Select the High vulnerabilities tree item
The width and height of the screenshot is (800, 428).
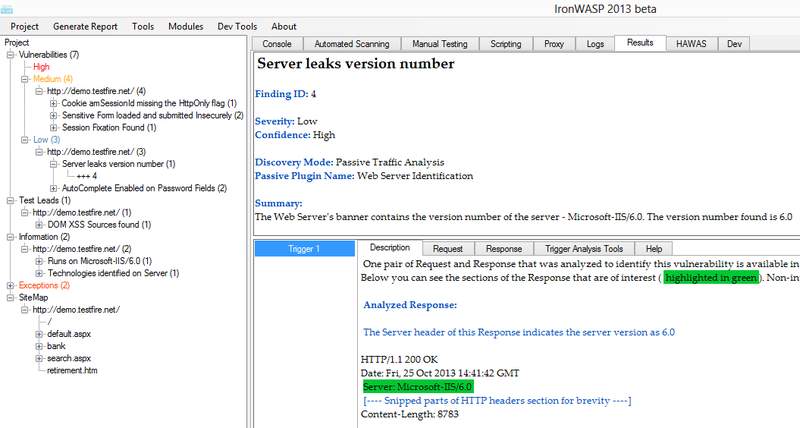(41, 66)
